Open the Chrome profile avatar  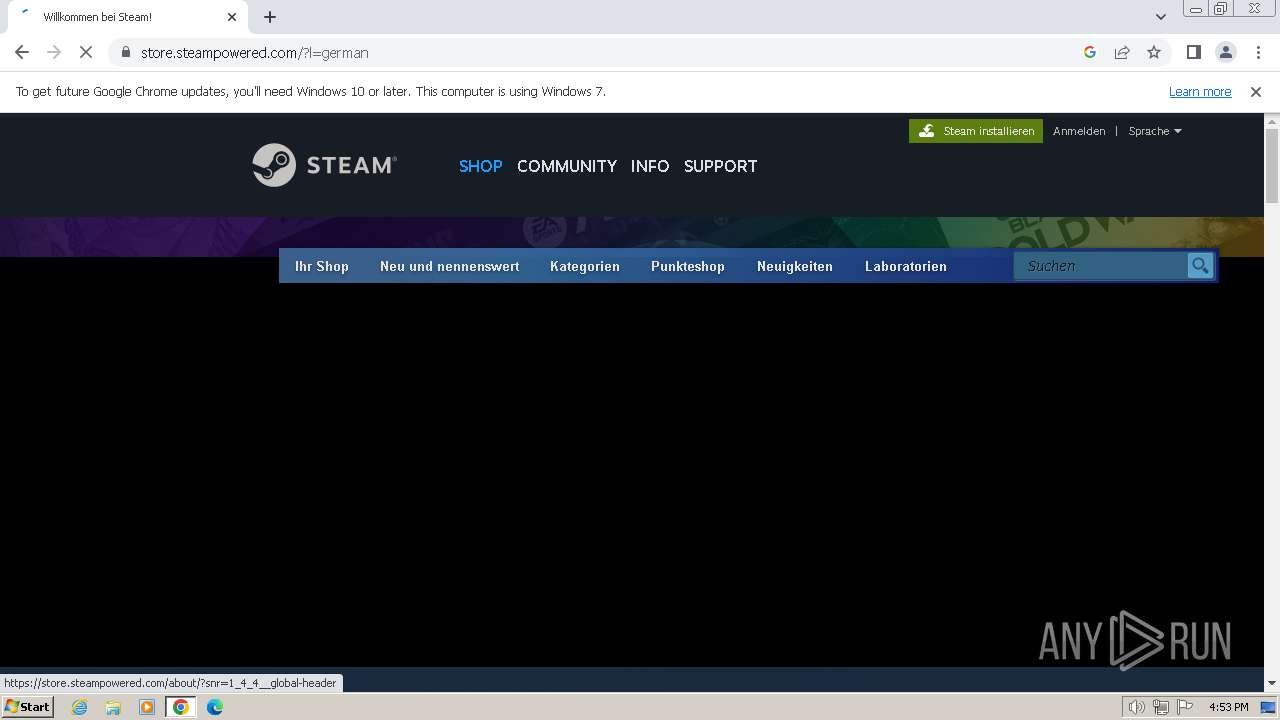coord(1226,52)
